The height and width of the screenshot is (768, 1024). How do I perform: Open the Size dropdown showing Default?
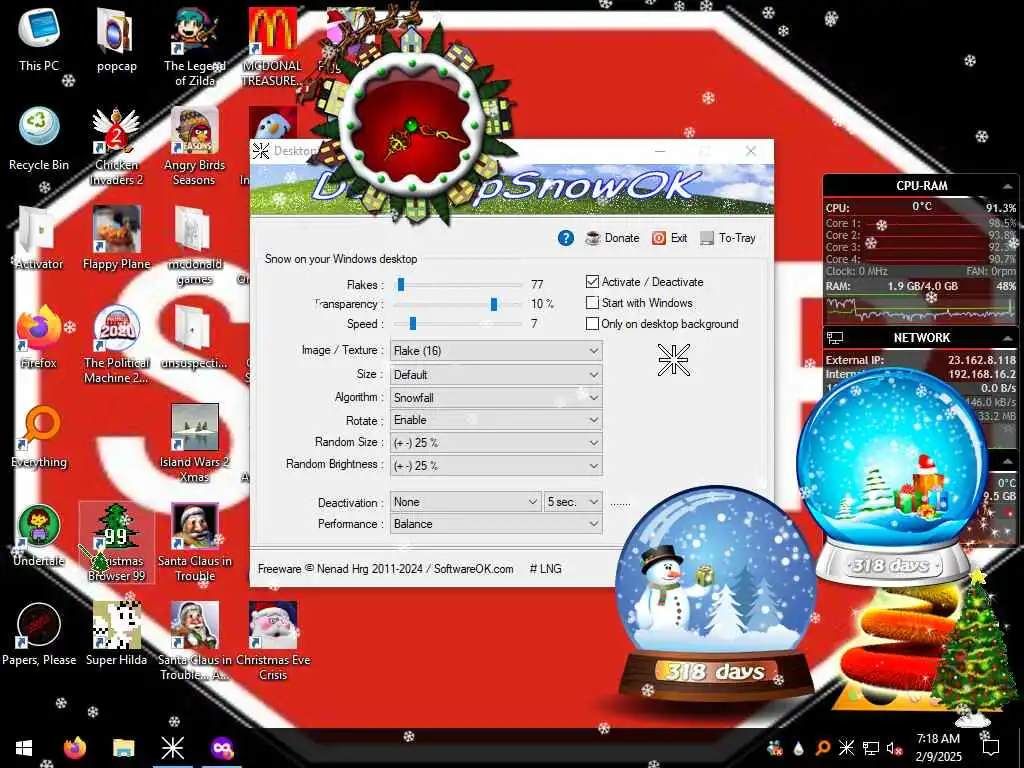point(496,375)
